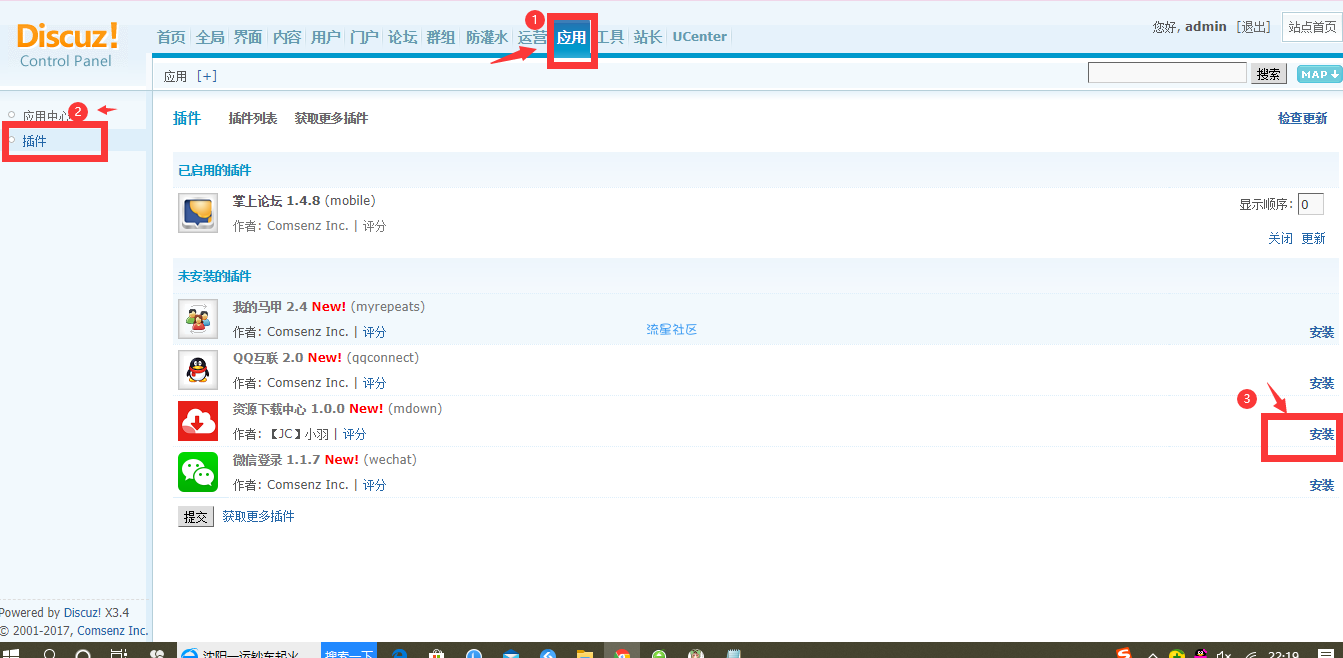The width and height of the screenshot is (1343, 658).
Task: Click 获取更多插件 link beside 提交
Action: 258,517
